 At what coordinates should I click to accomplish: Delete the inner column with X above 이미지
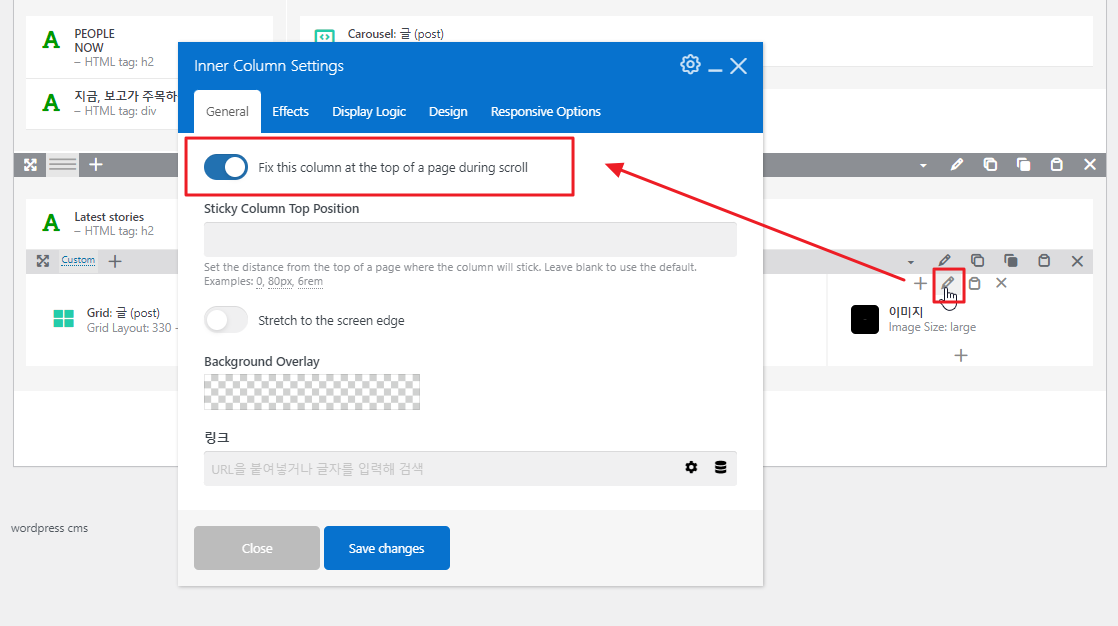click(x=1001, y=283)
